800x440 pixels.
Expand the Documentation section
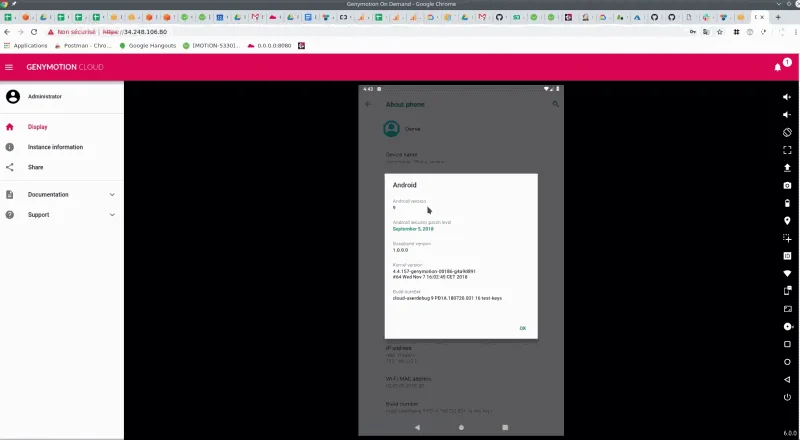(x=62, y=194)
